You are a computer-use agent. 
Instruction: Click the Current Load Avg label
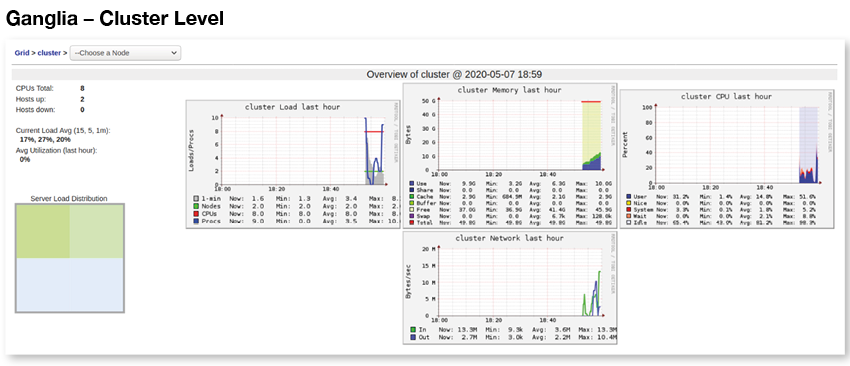63,130
